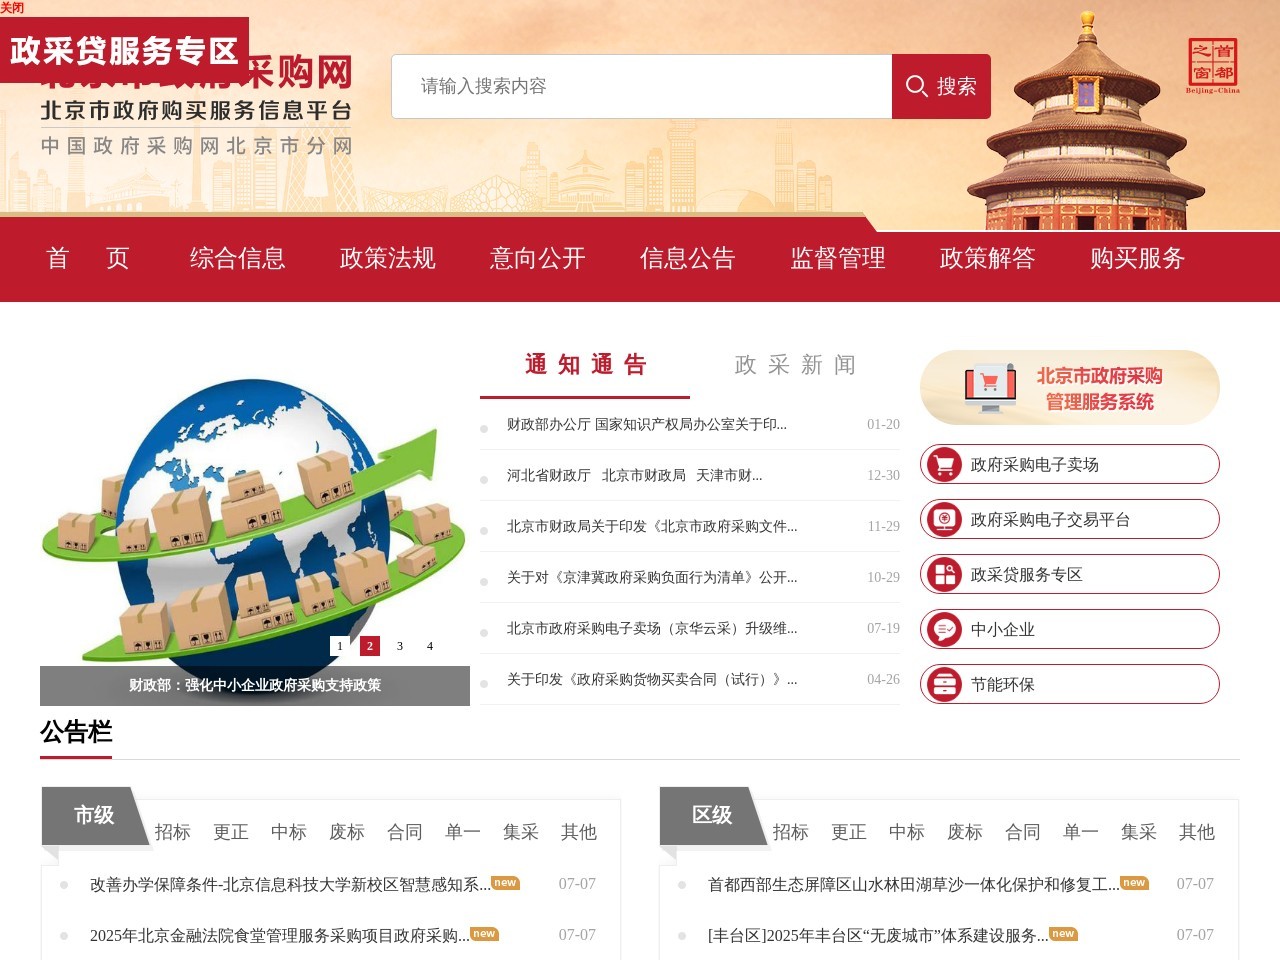The width and height of the screenshot is (1280, 960).
Task: Open the 监督管理 menu item
Action: click(838, 259)
